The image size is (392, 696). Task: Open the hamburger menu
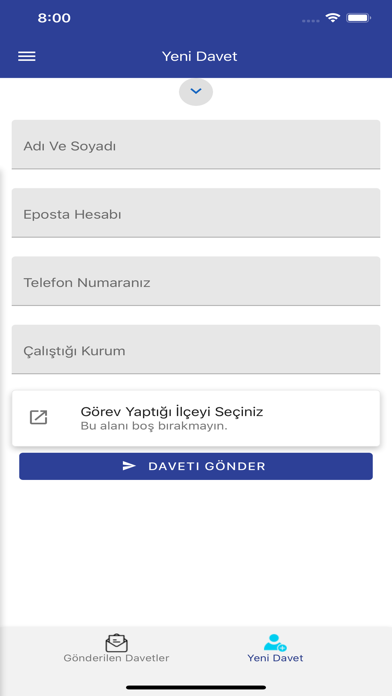click(x=27, y=56)
